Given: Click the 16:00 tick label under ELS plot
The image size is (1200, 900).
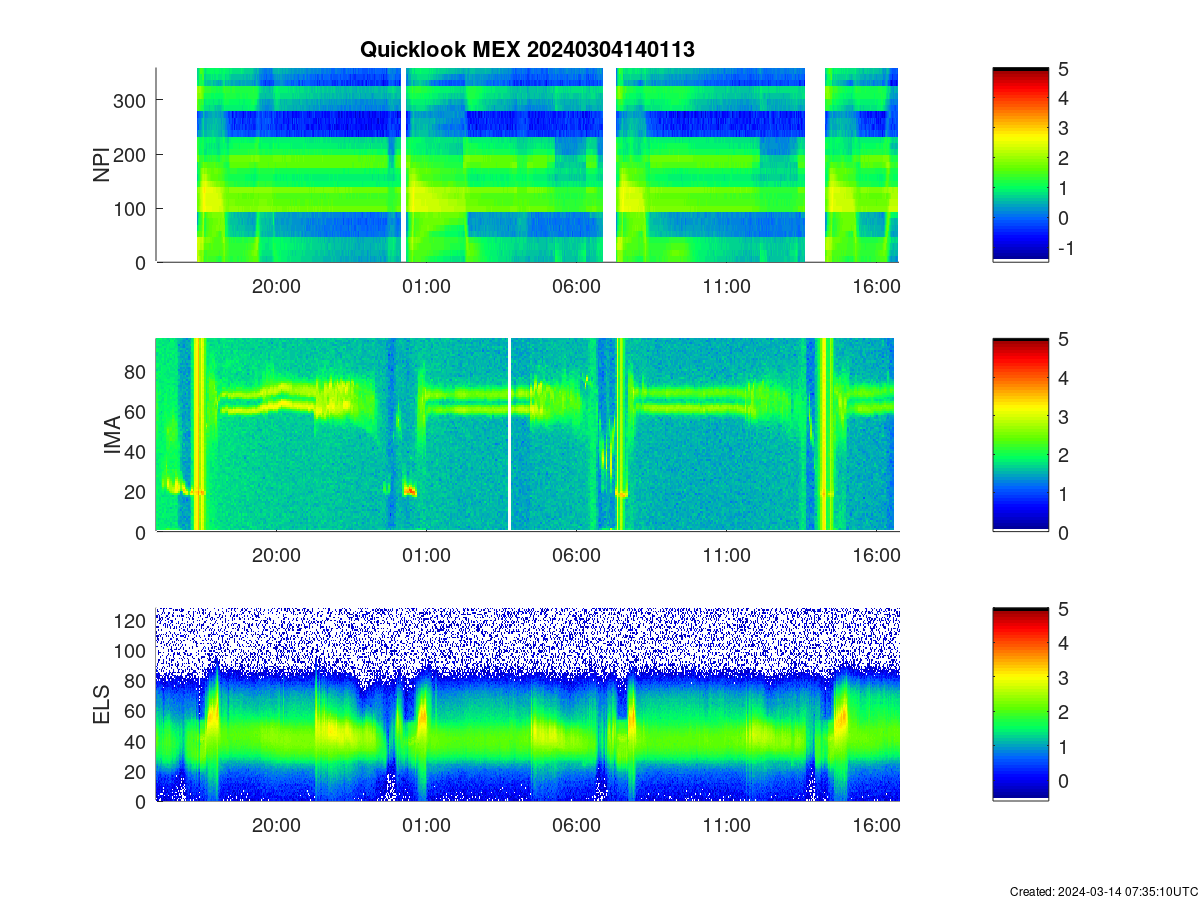Looking at the screenshot, I should 877,826.
